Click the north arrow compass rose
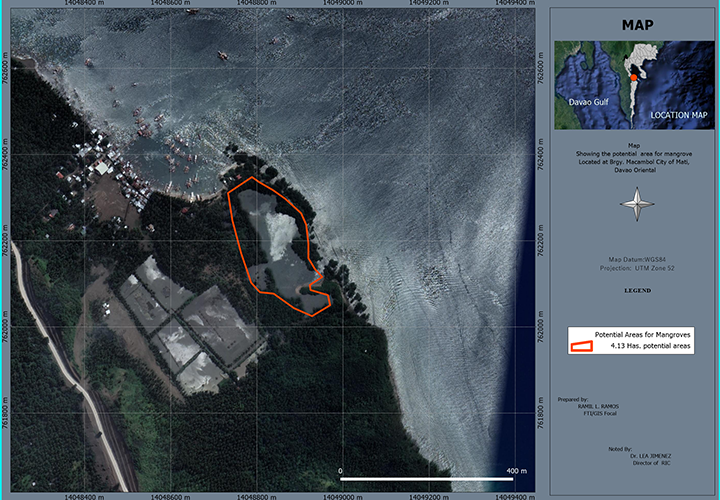The image size is (720, 500). tap(636, 206)
